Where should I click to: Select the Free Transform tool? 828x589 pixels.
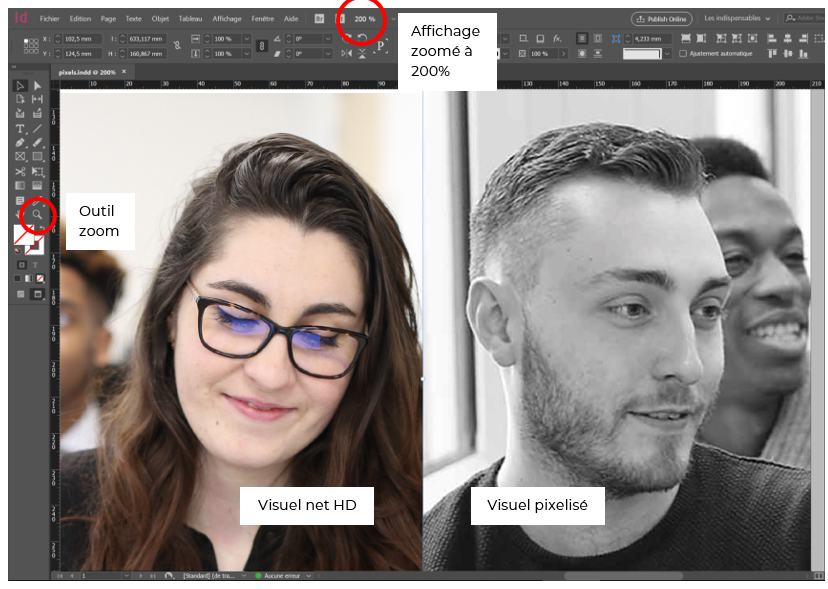click(x=37, y=172)
